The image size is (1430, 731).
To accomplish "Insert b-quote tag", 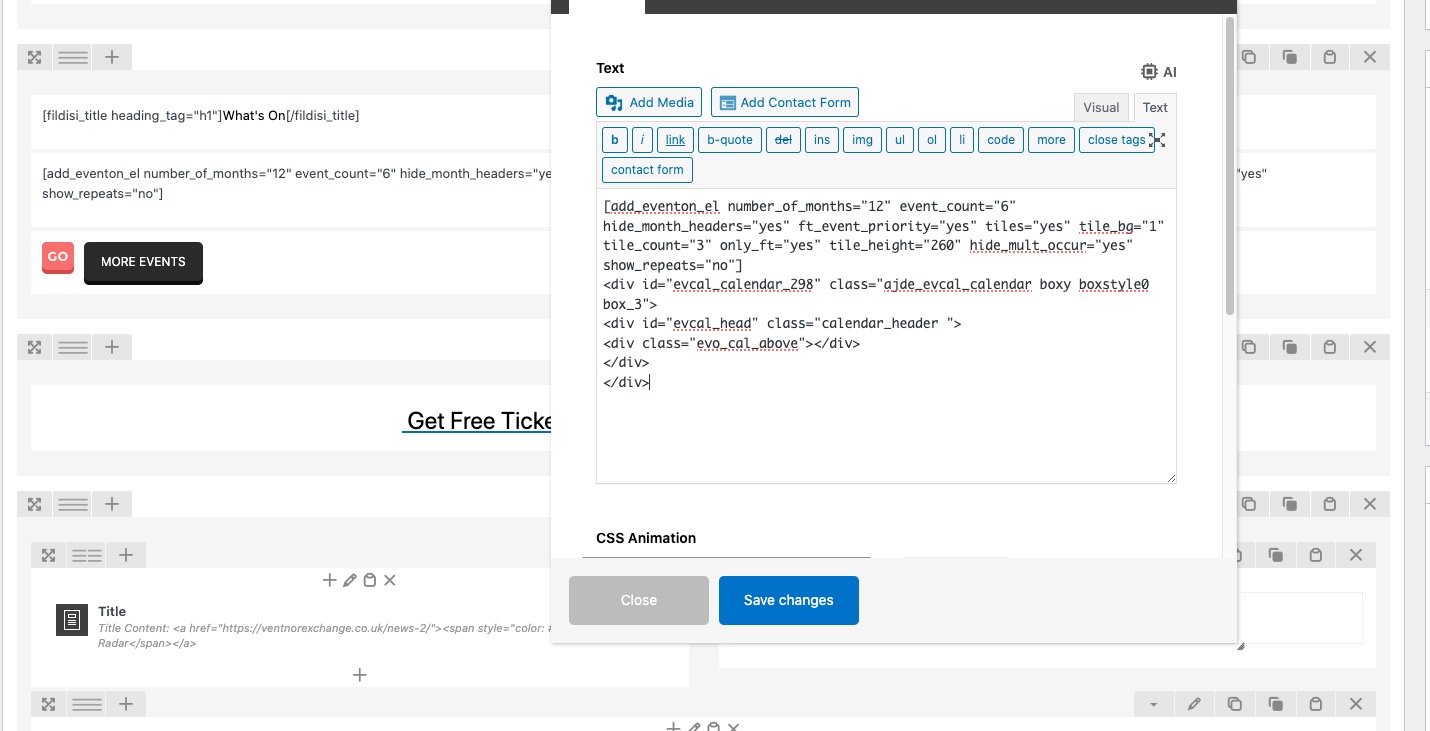I will pyautogui.click(x=730, y=140).
